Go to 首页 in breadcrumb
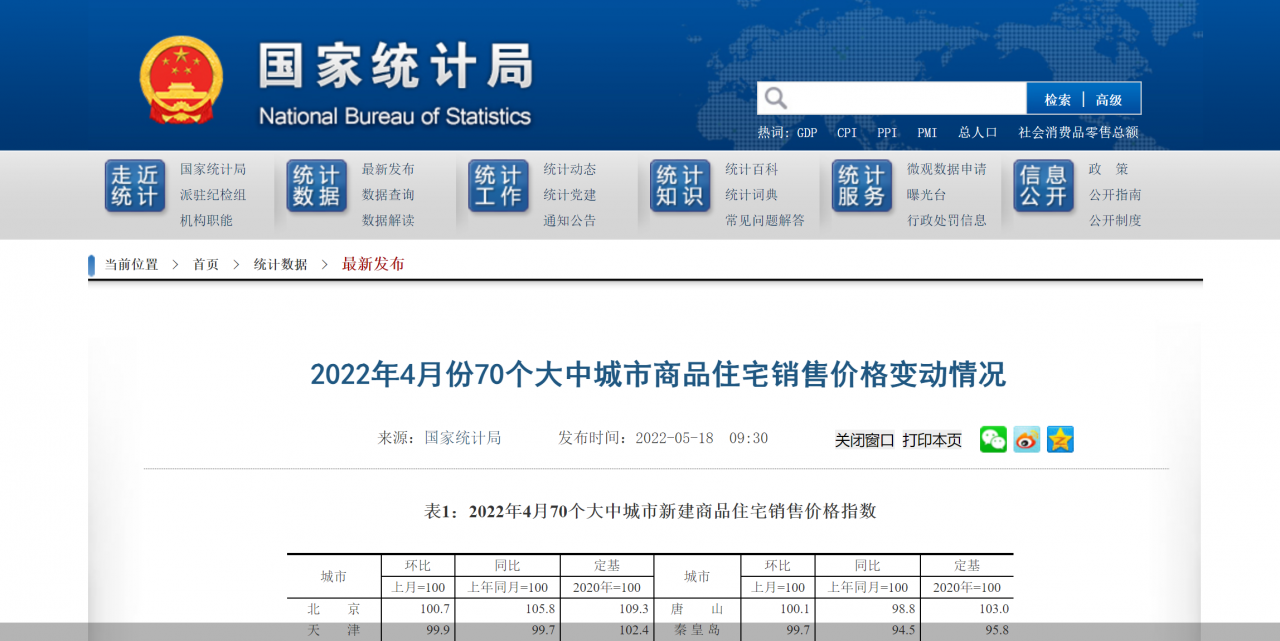The image size is (1280, 641). point(206,265)
